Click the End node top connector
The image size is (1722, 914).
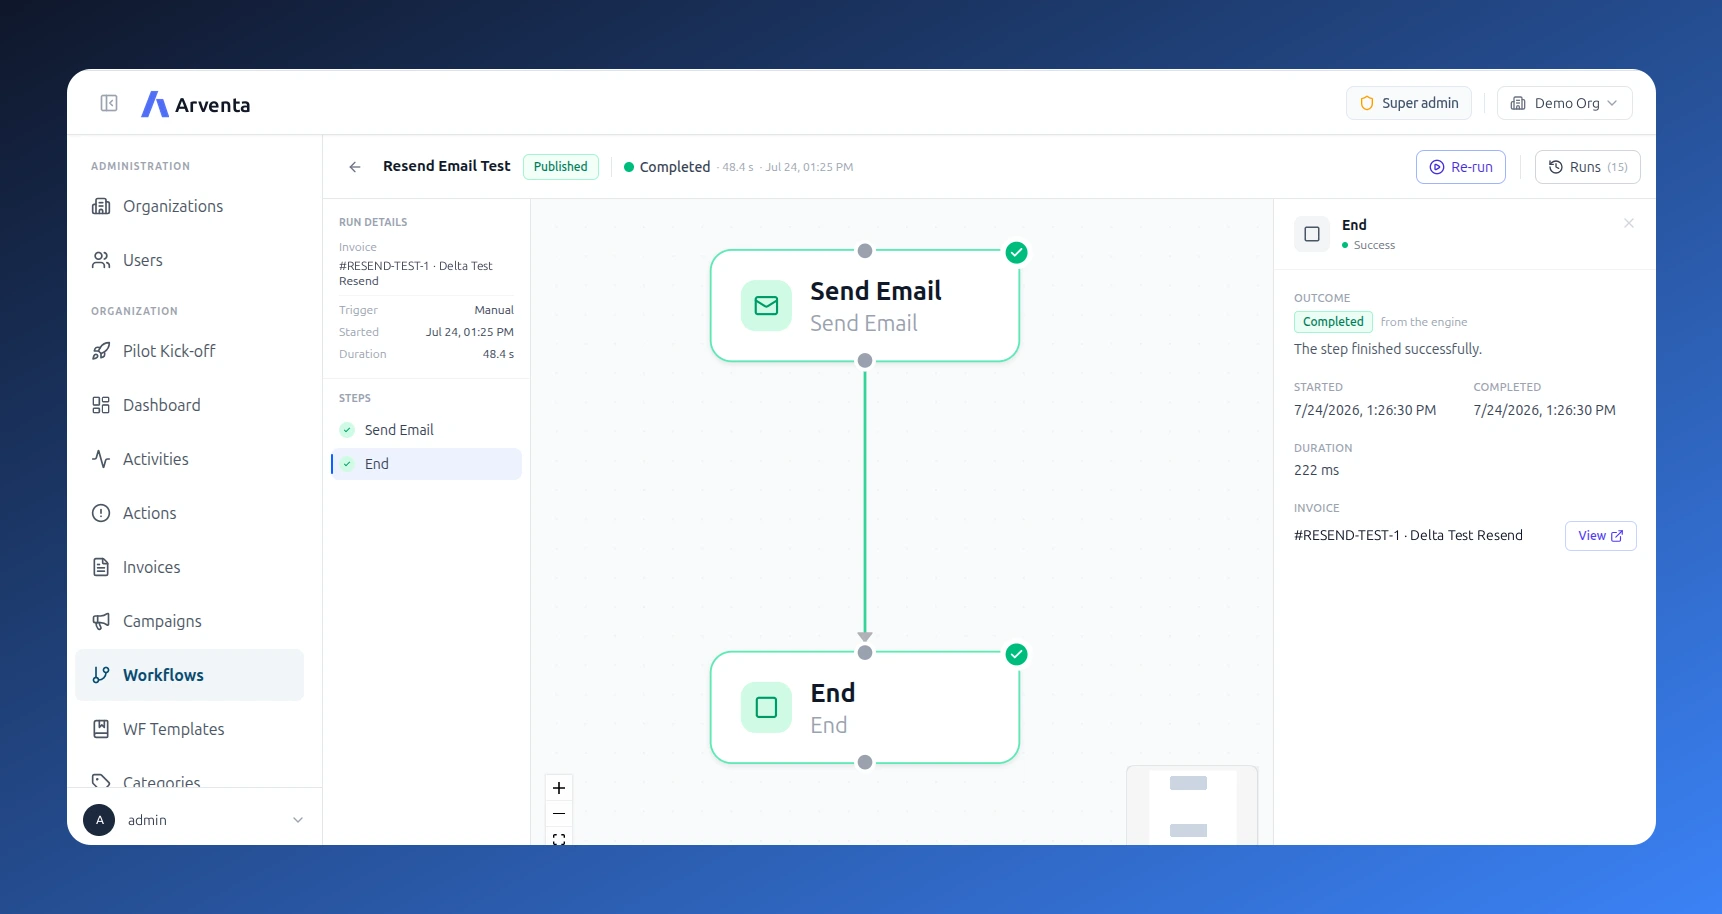click(x=865, y=652)
